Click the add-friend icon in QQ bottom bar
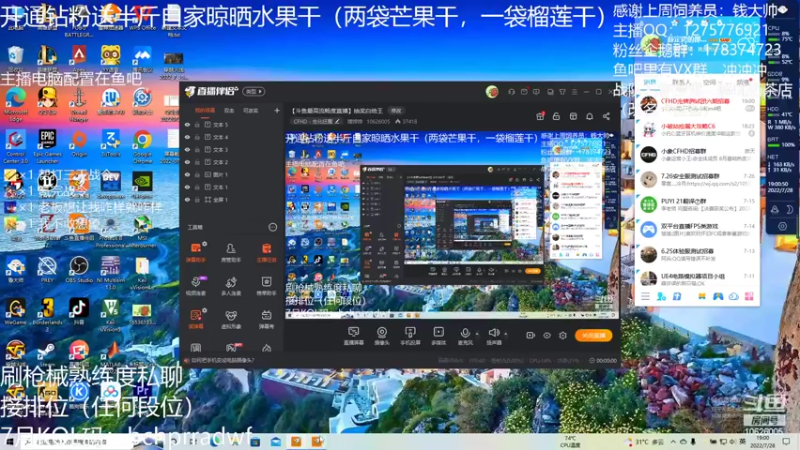Screen dimensions: 800x450 click(662, 296)
